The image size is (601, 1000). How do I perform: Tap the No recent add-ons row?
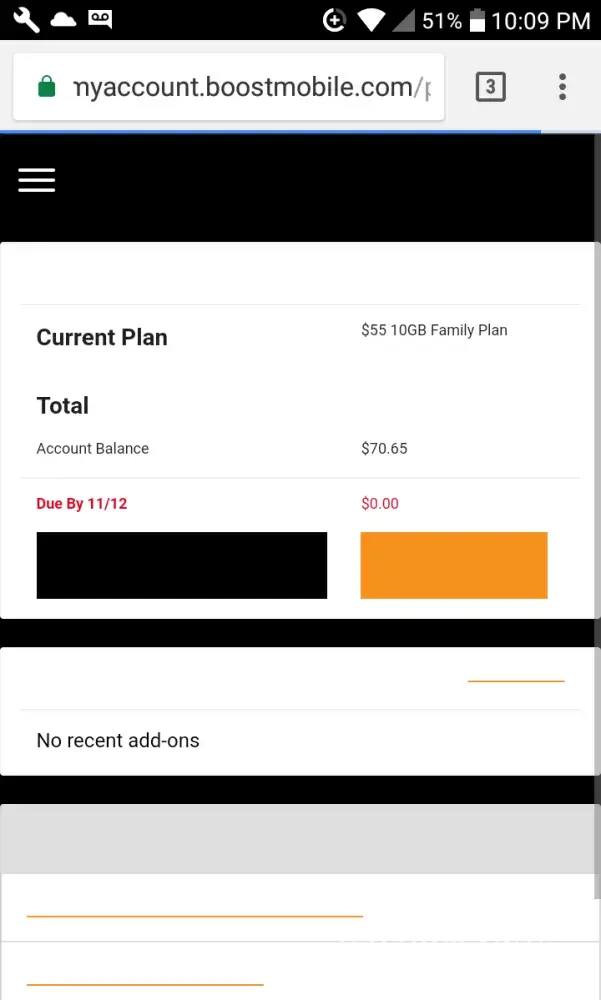coord(118,741)
